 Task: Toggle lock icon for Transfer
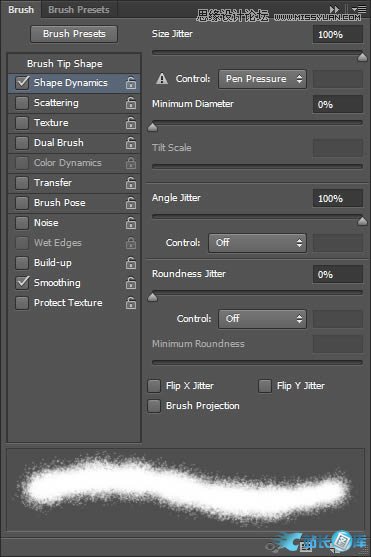131,183
